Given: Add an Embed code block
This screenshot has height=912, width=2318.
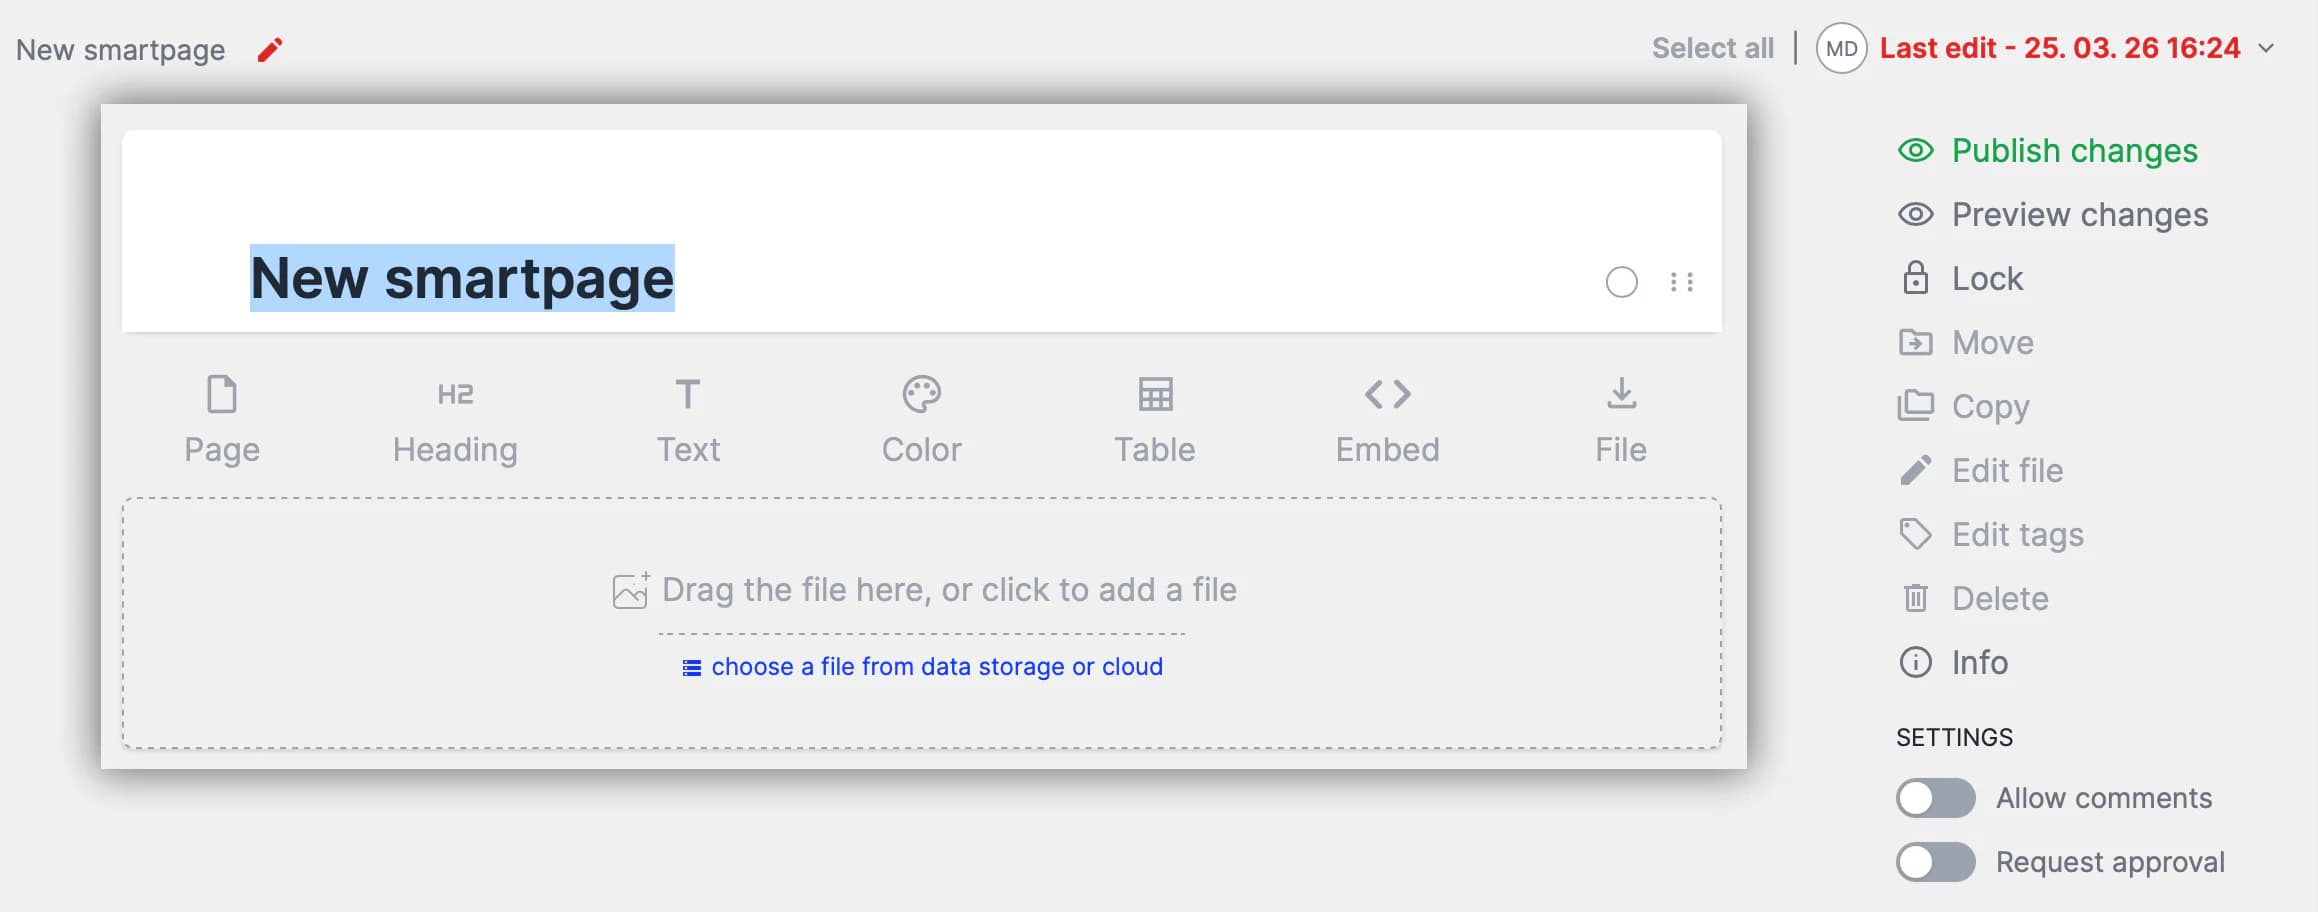Looking at the screenshot, I should click(1387, 419).
